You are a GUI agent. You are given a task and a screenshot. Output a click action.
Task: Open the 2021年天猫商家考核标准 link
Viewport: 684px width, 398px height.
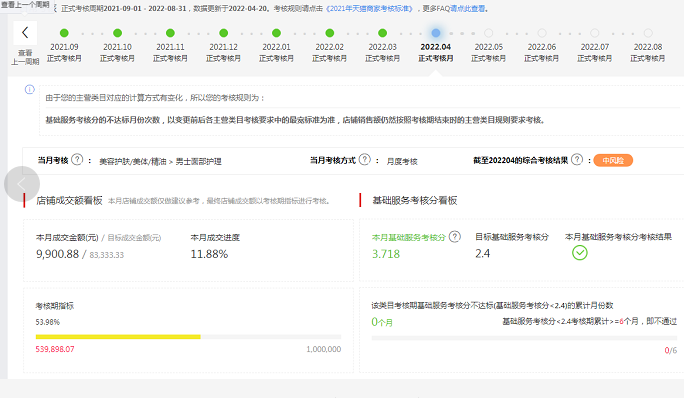tap(369, 9)
